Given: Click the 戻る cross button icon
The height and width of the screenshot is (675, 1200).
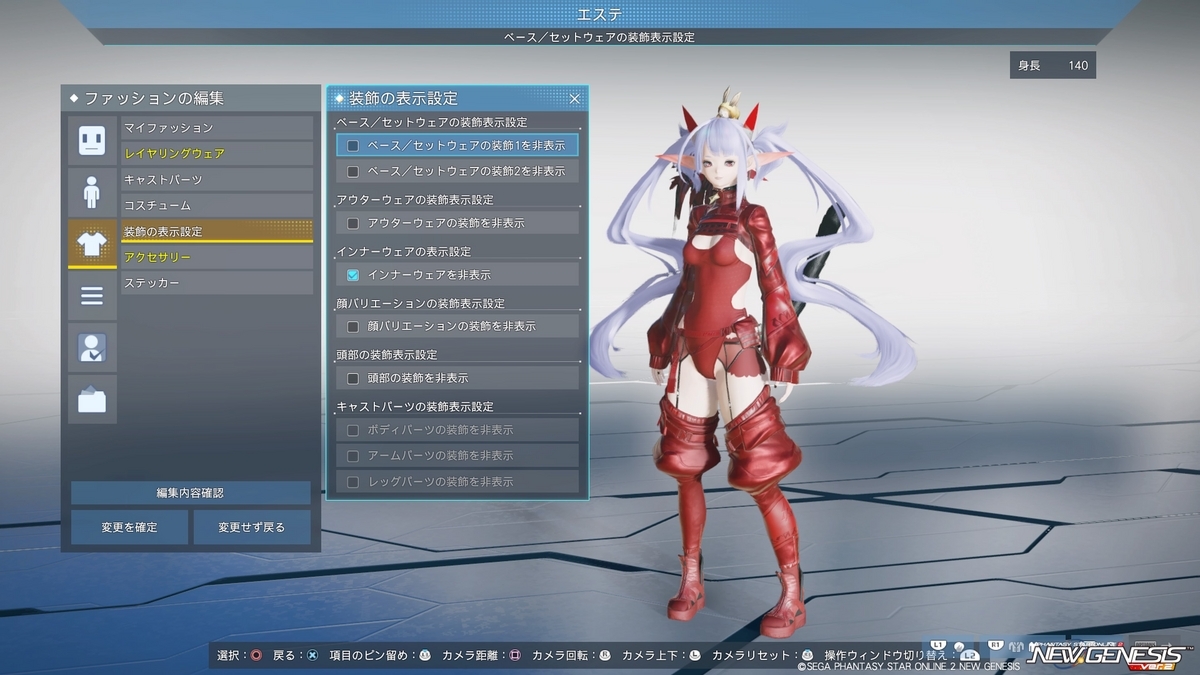Looking at the screenshot, I should click(312, 656).
